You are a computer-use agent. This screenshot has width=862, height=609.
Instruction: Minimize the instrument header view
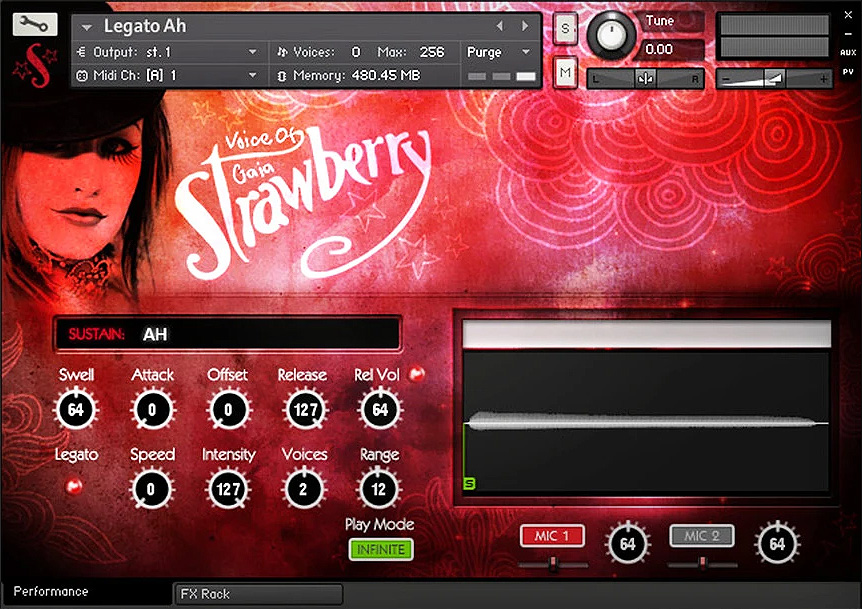[848, 34]
